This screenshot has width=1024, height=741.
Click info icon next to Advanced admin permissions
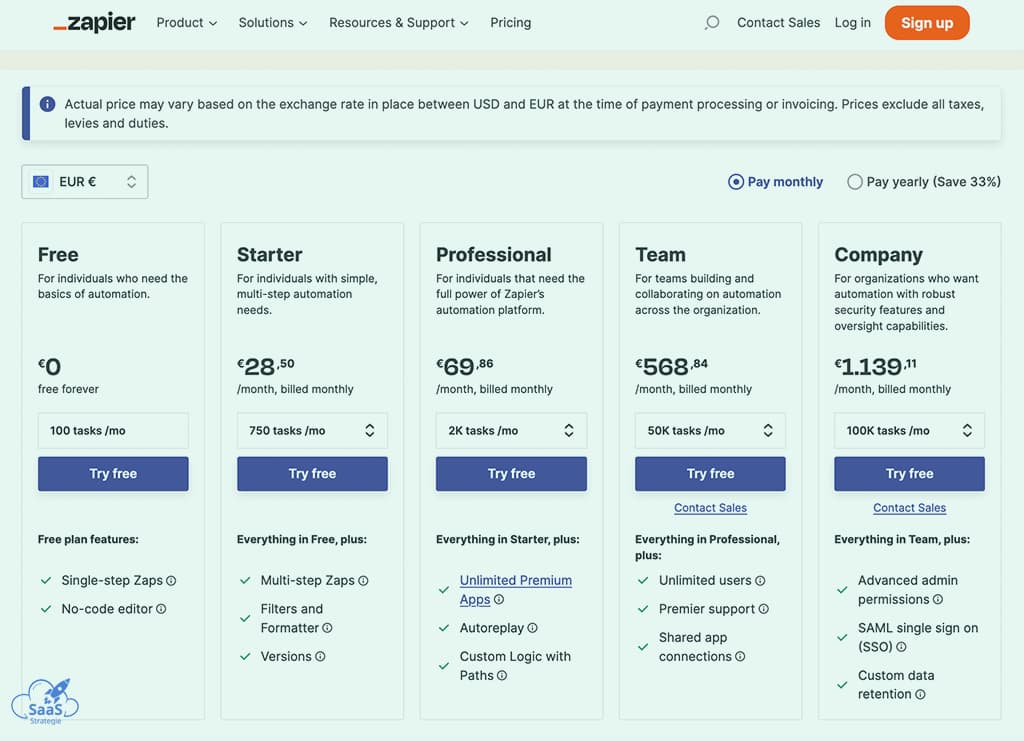tap(938, 599)
